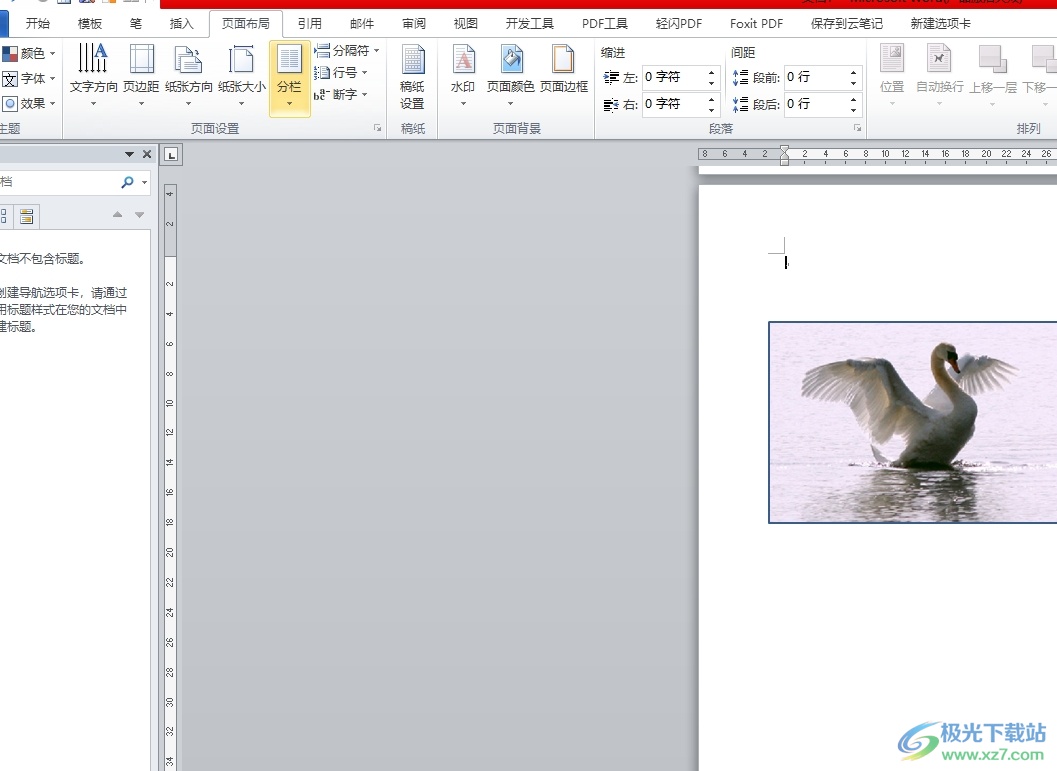Click the tab stop selector on ruler

[171, 154]
